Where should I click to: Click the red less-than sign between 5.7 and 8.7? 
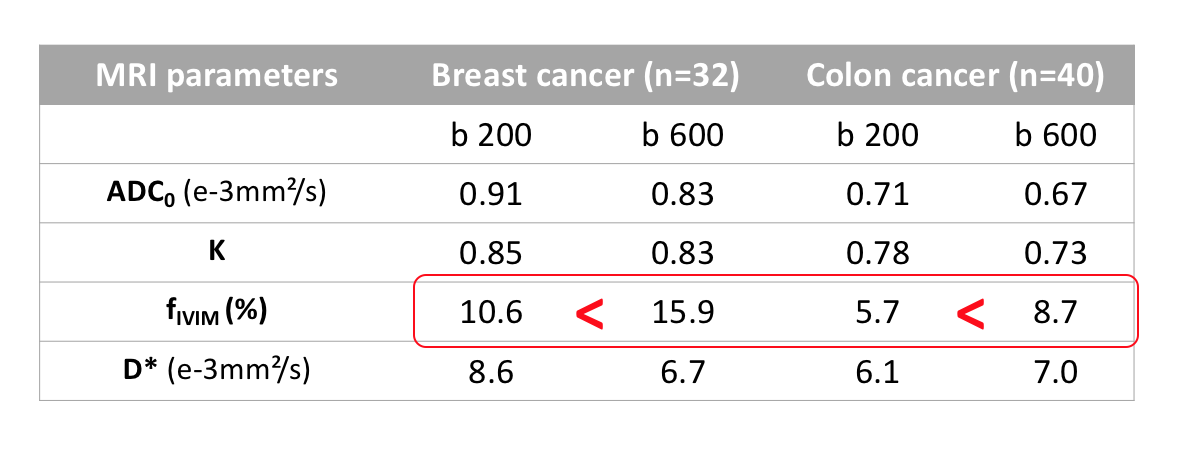pyautogui.click(x=970, y=314)
